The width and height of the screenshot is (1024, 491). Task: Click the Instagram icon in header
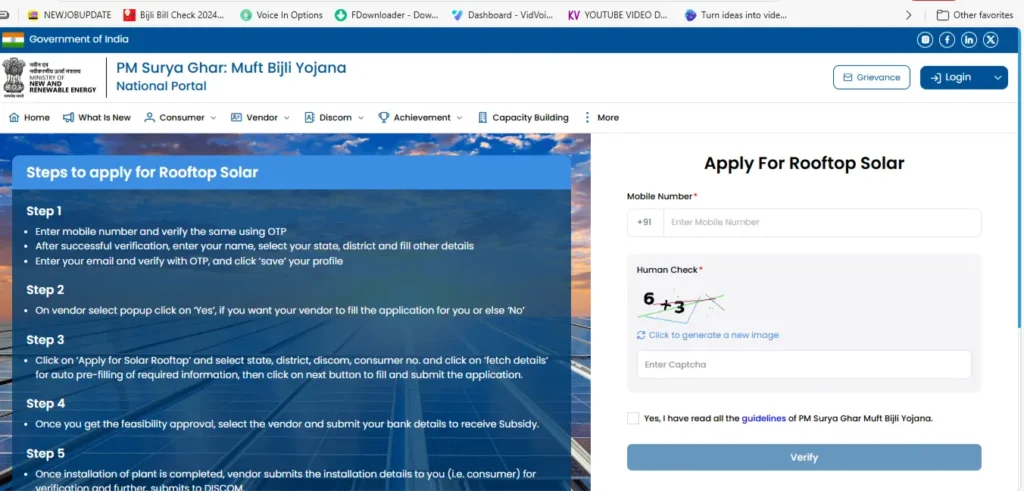pyautogui.click(x=926, y=39)
